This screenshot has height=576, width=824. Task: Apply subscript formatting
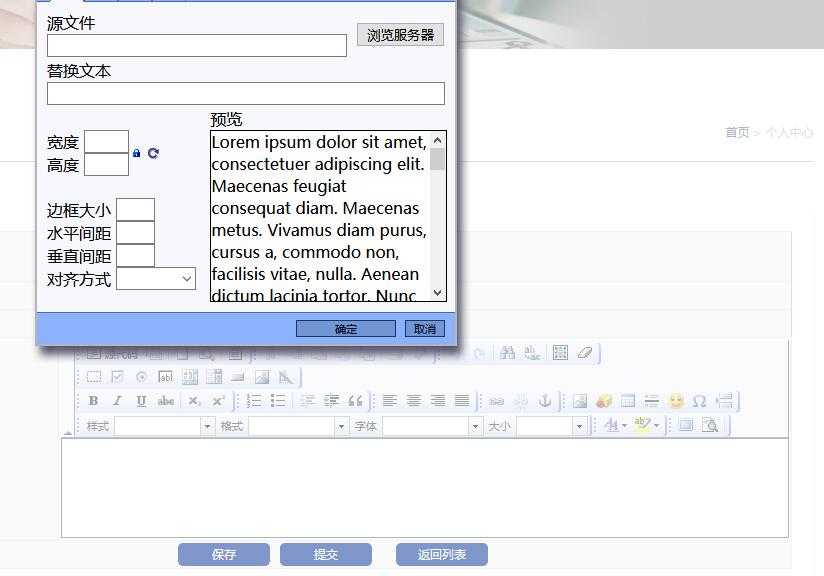194,401
